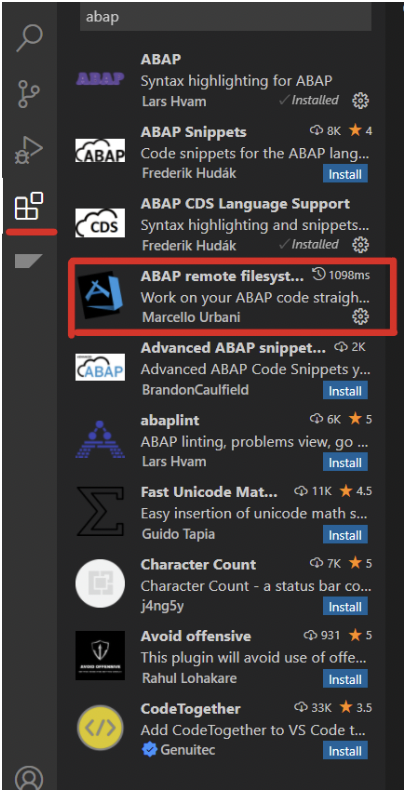Click the abap extensions search field

click(226, 17)
